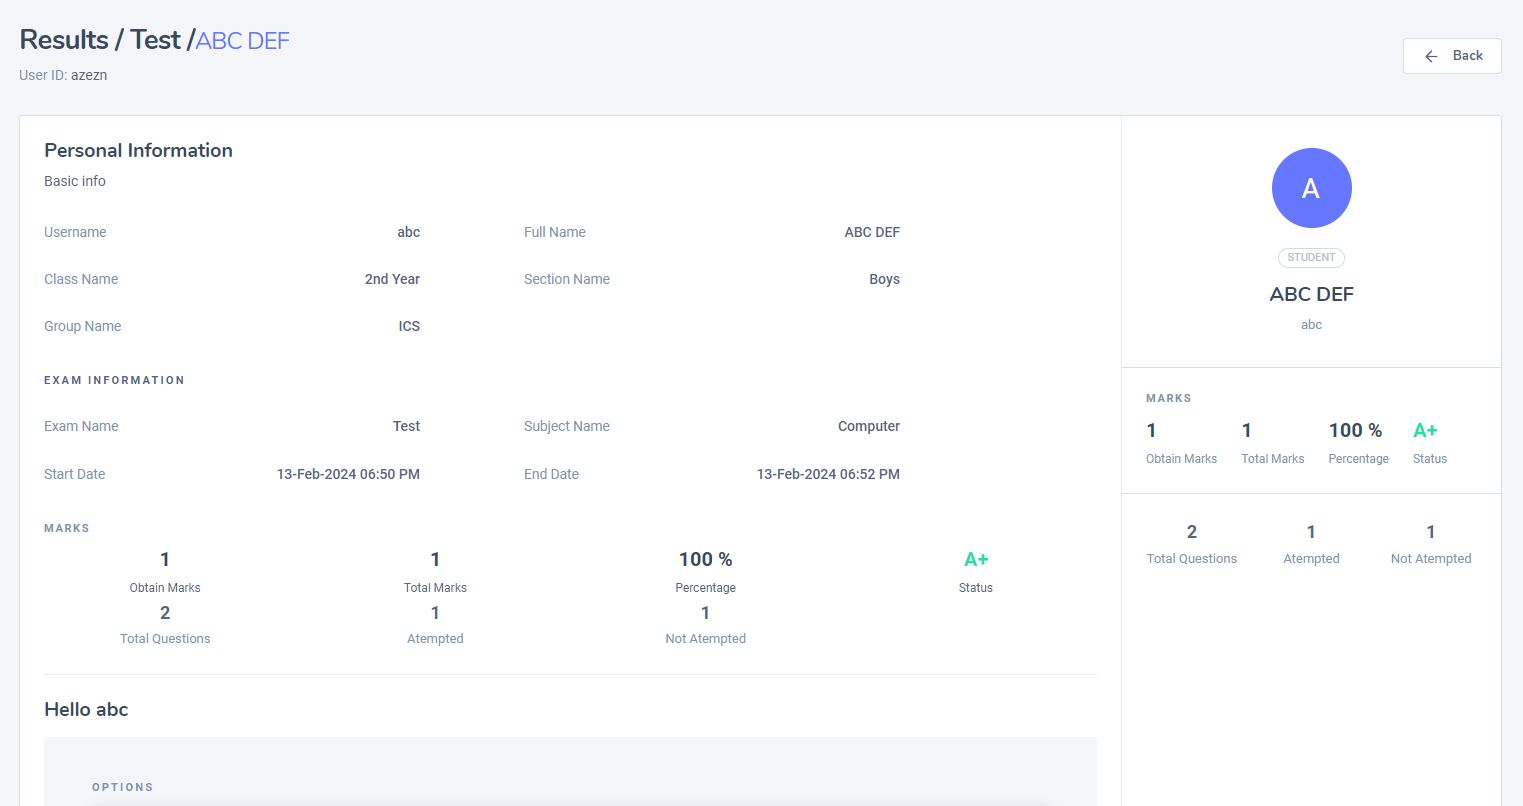Screen dimensions: 1523x806
Task: Click the Hello abc heading
Action: 86,709
